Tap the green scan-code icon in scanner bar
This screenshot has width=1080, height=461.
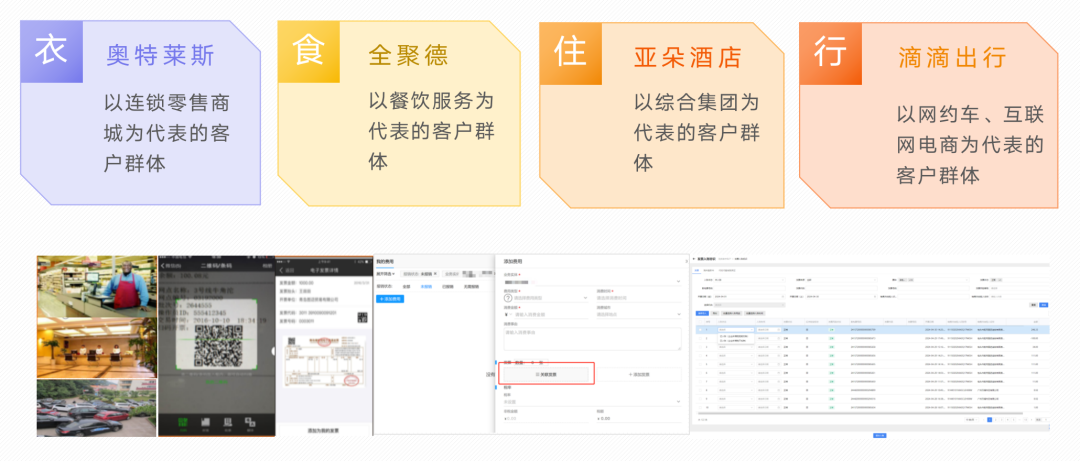pos(183,422)
